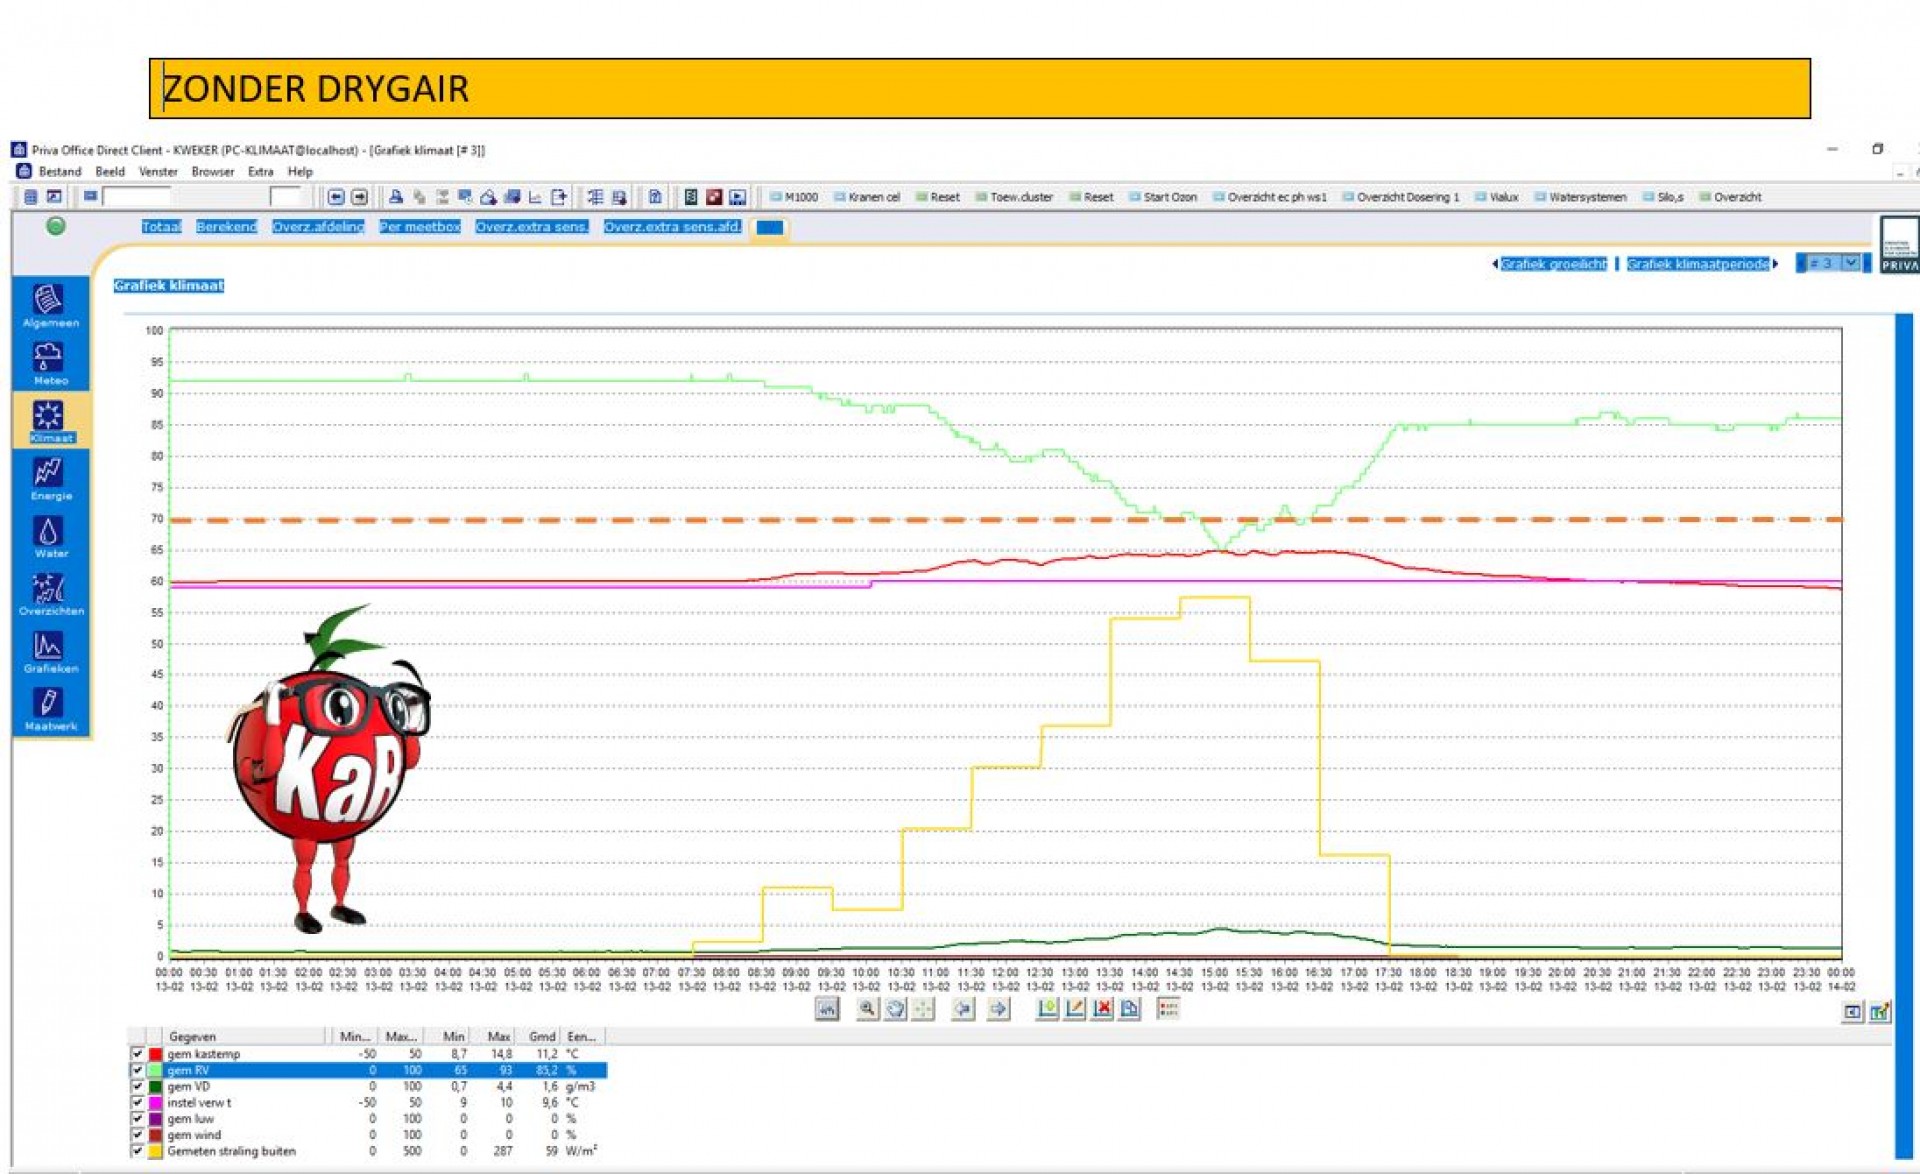Uncheck the gem RV curve checkbox
The width and height of the screenshot is (1920, 1174).
pyautogui.click(x=137, y=1070)
